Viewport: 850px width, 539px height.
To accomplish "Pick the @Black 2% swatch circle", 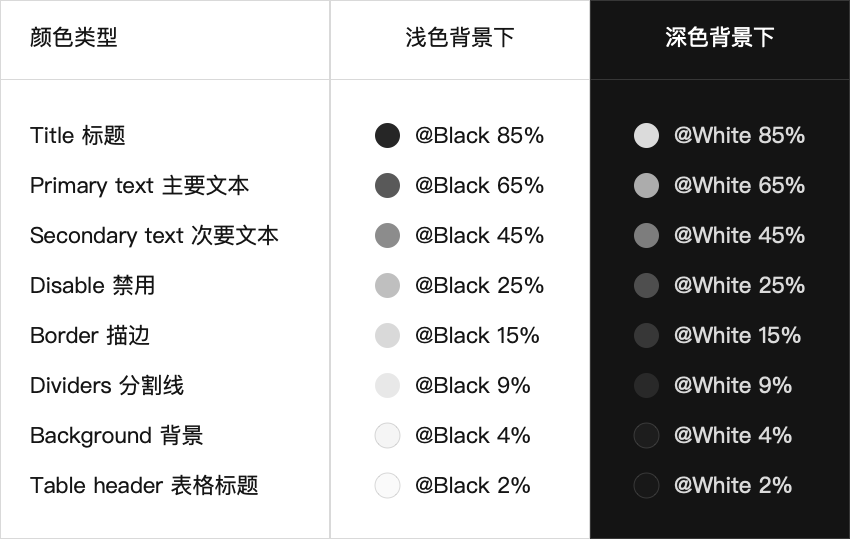I will (x=387, y=485).
